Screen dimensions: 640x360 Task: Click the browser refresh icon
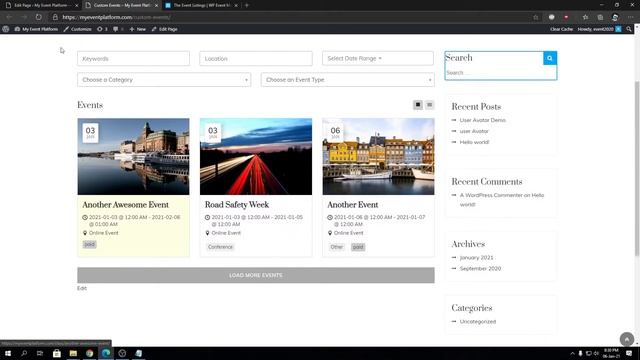[38, 17]
